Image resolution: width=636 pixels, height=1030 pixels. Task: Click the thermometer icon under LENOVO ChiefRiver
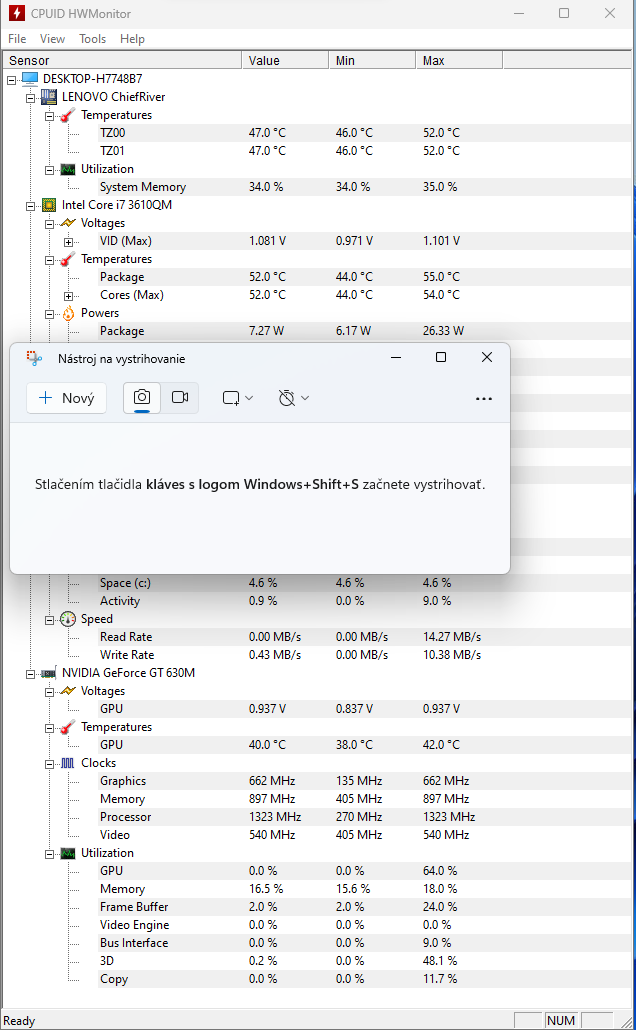click(x=68, y=115)
